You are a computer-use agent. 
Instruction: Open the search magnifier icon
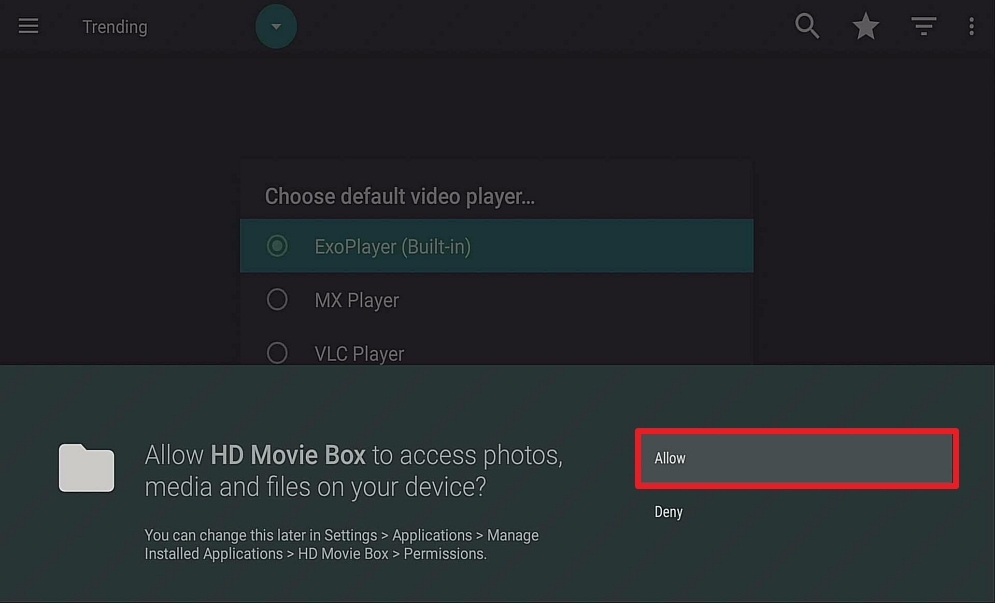807,26
